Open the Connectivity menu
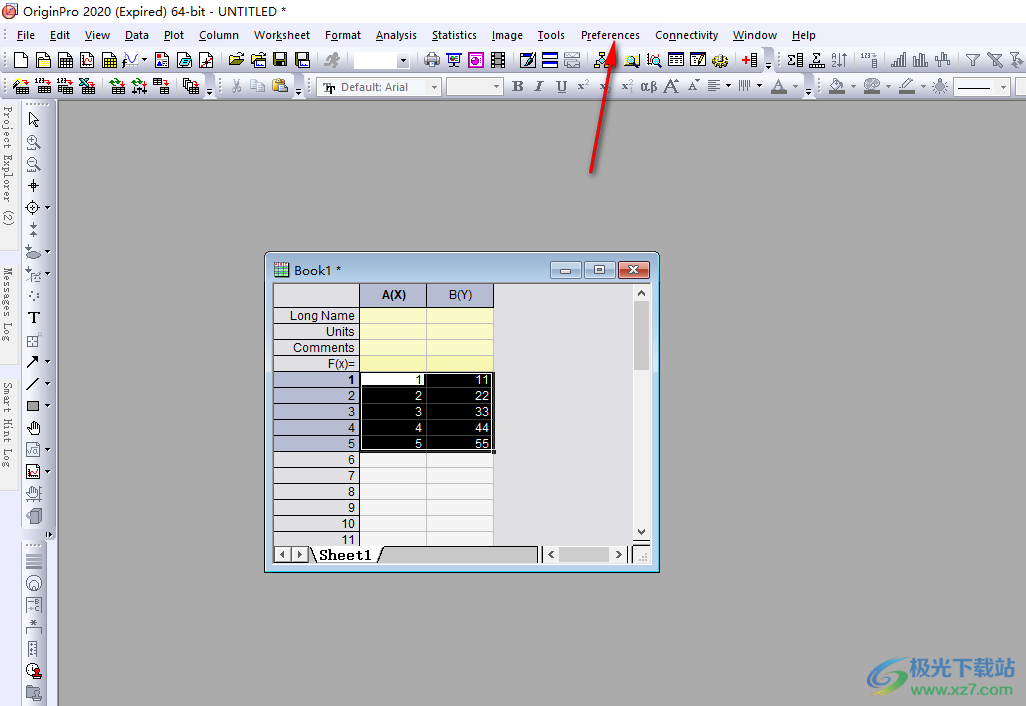The image size is (1026, 706). point(686,35)
